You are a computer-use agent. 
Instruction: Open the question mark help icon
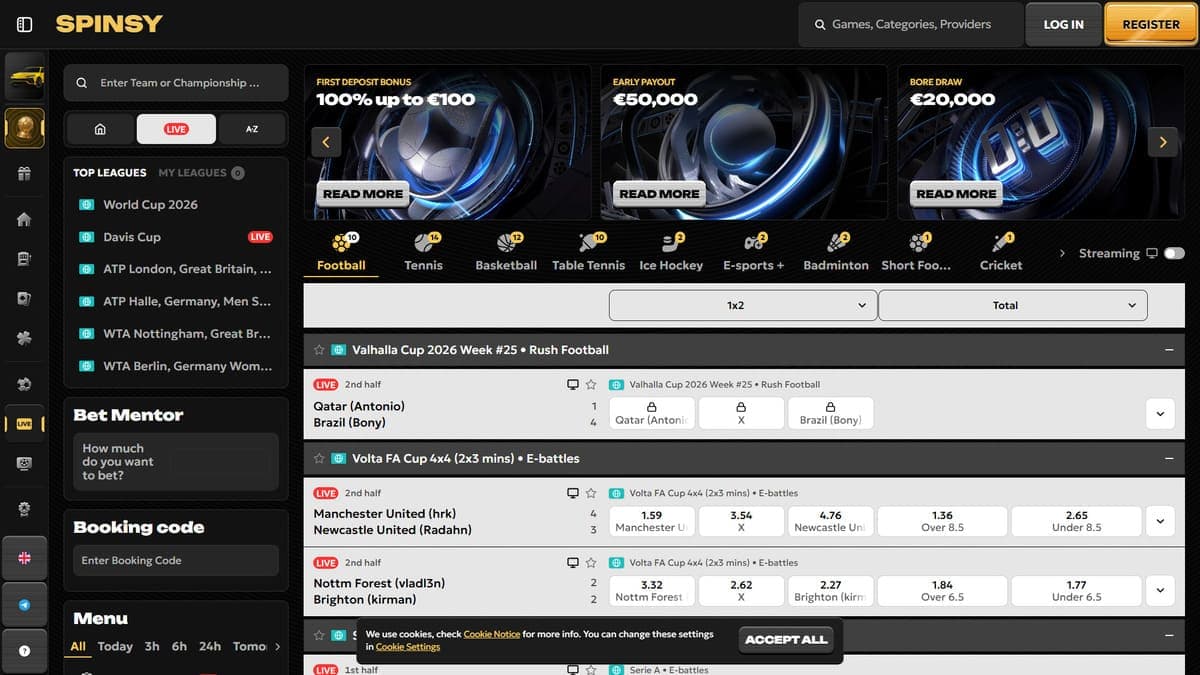25,650
